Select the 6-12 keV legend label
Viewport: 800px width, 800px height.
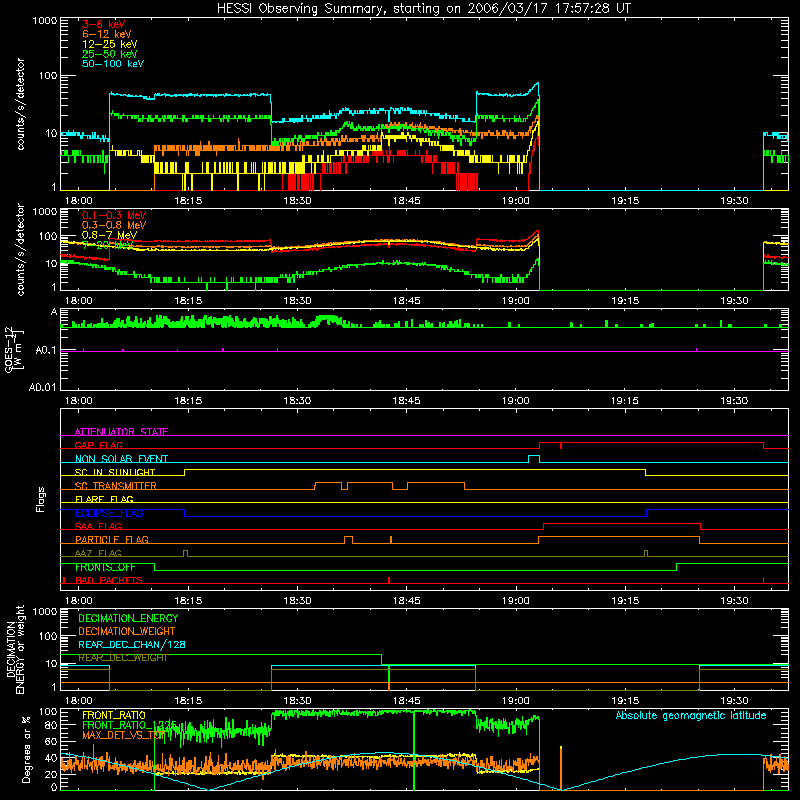pos(107,34)
